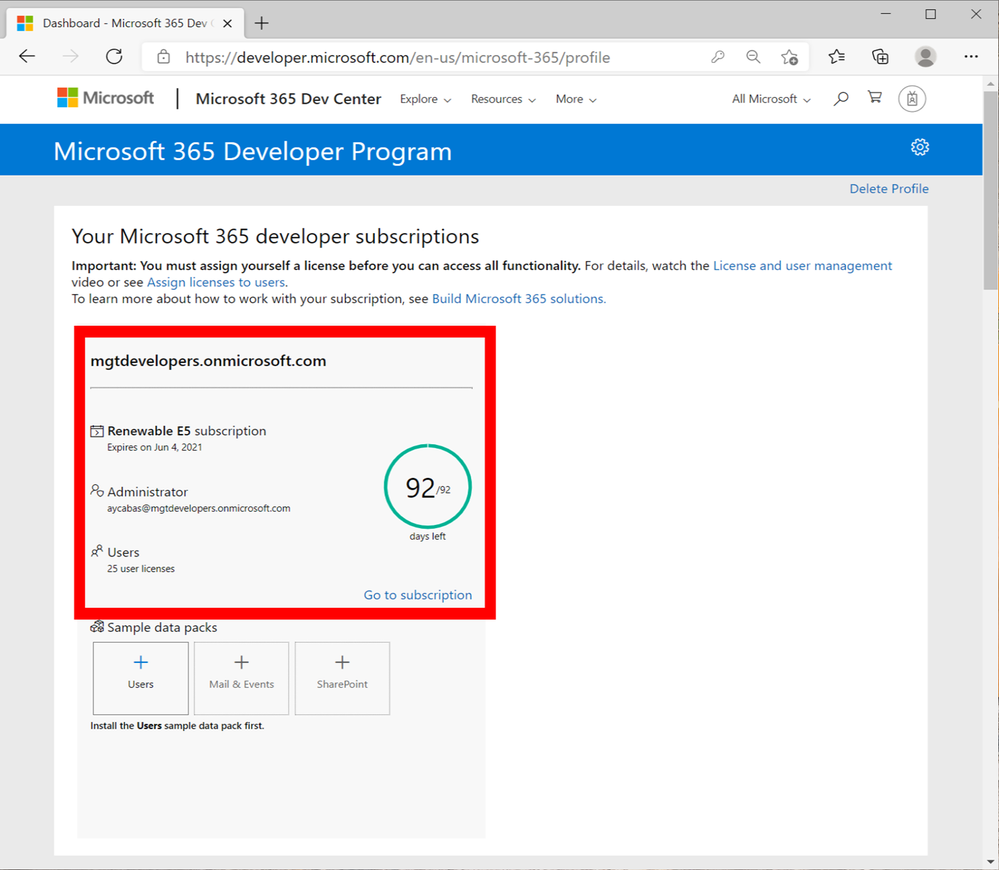Open the site search magnifier
This screenshot has height=870, width=999.
click(x=841, y=98)
